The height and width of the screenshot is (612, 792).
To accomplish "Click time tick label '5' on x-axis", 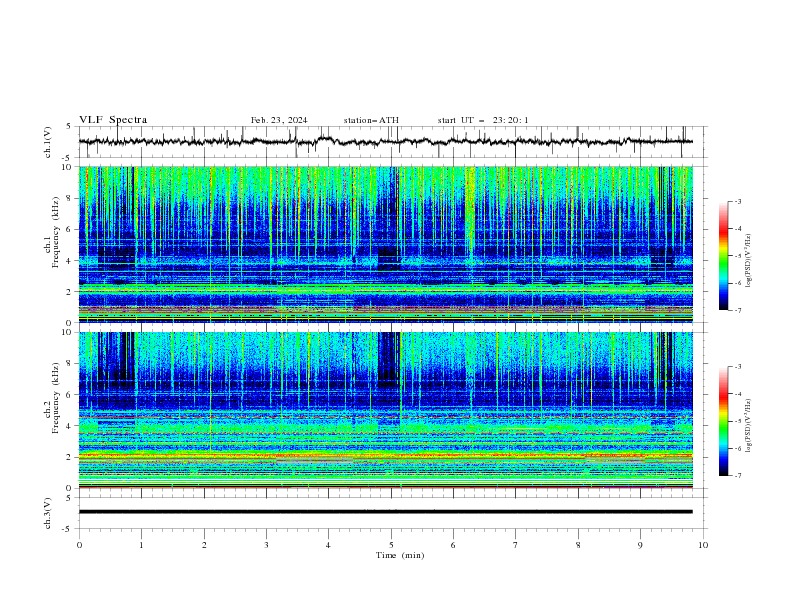I will click(391, 545).
